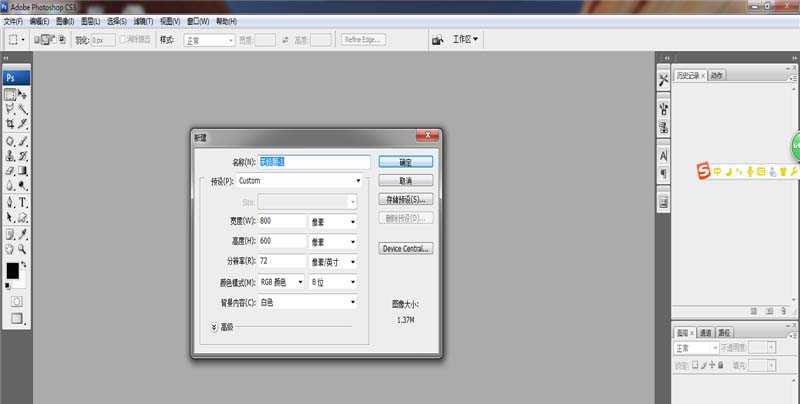Open the Character (A) panel icon
This screenshot has width=800, height=404.
(663, 156)
